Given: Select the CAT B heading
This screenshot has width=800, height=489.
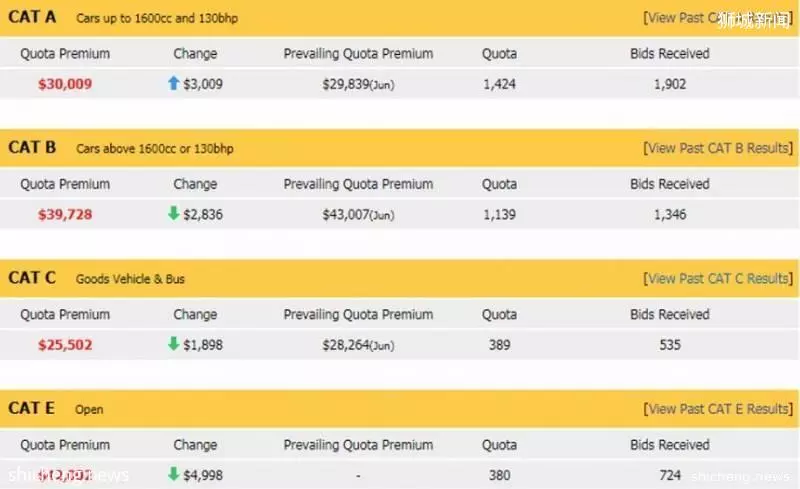Looking at the screenshot, I should coord(32,148).
